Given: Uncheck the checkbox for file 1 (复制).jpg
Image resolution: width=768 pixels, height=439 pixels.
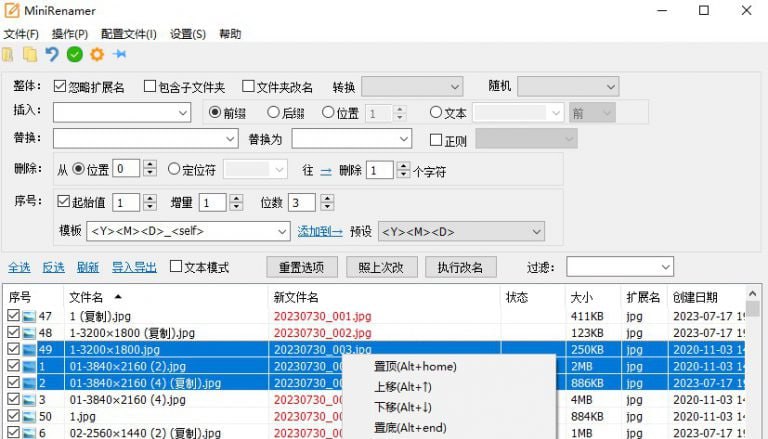Looking at the screenshot, I should pyautogui.click(x=13, y=316).
